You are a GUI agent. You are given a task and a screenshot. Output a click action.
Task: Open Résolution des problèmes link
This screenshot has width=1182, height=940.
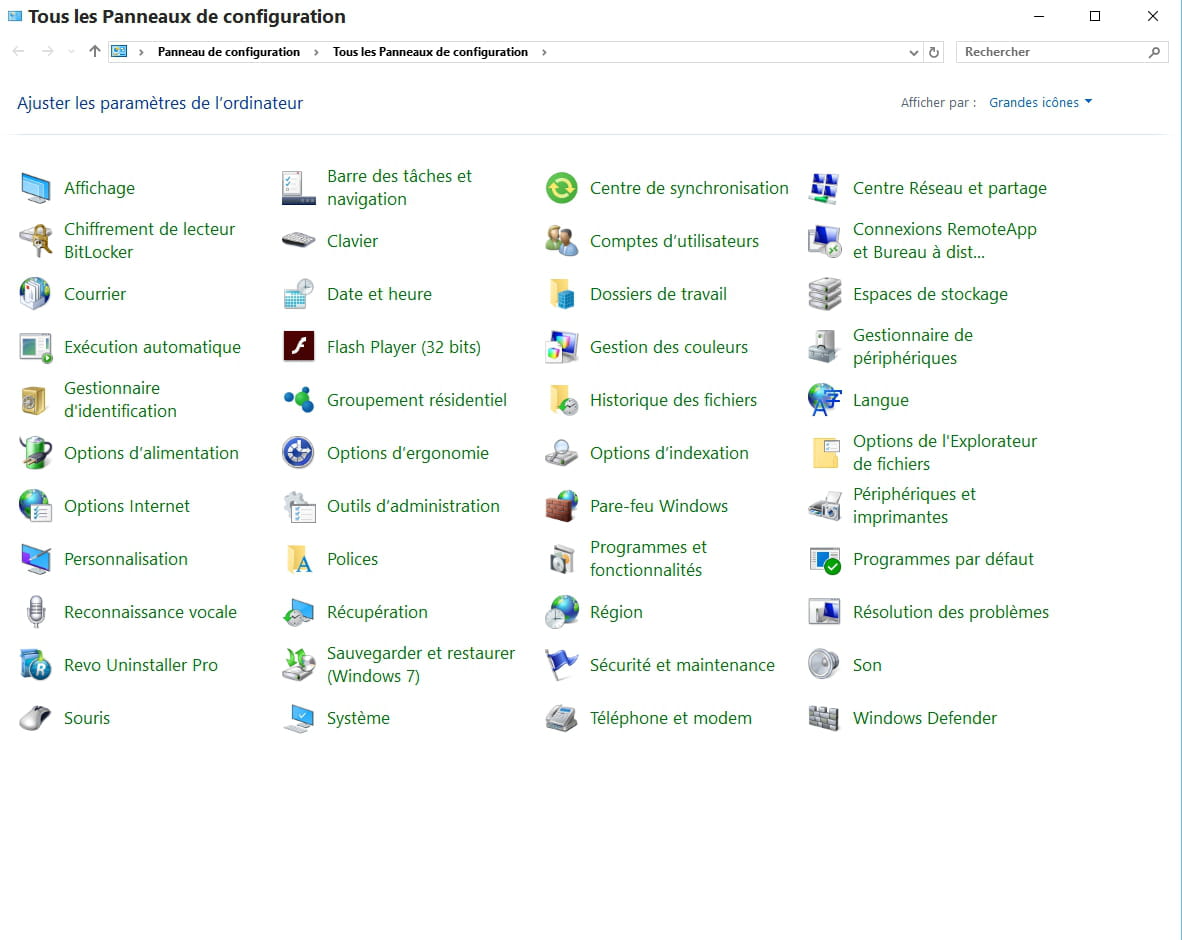(951, 612)
